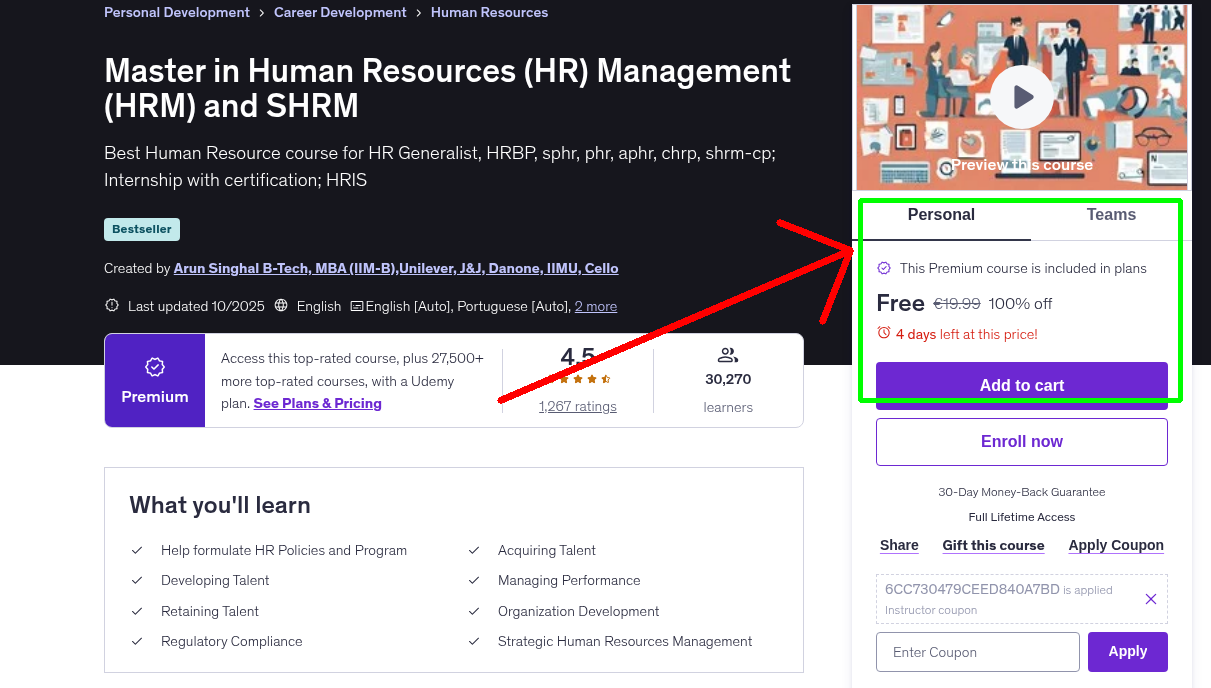
Task: Click the Premium ribbon badge icon
Action: [154, 368]
